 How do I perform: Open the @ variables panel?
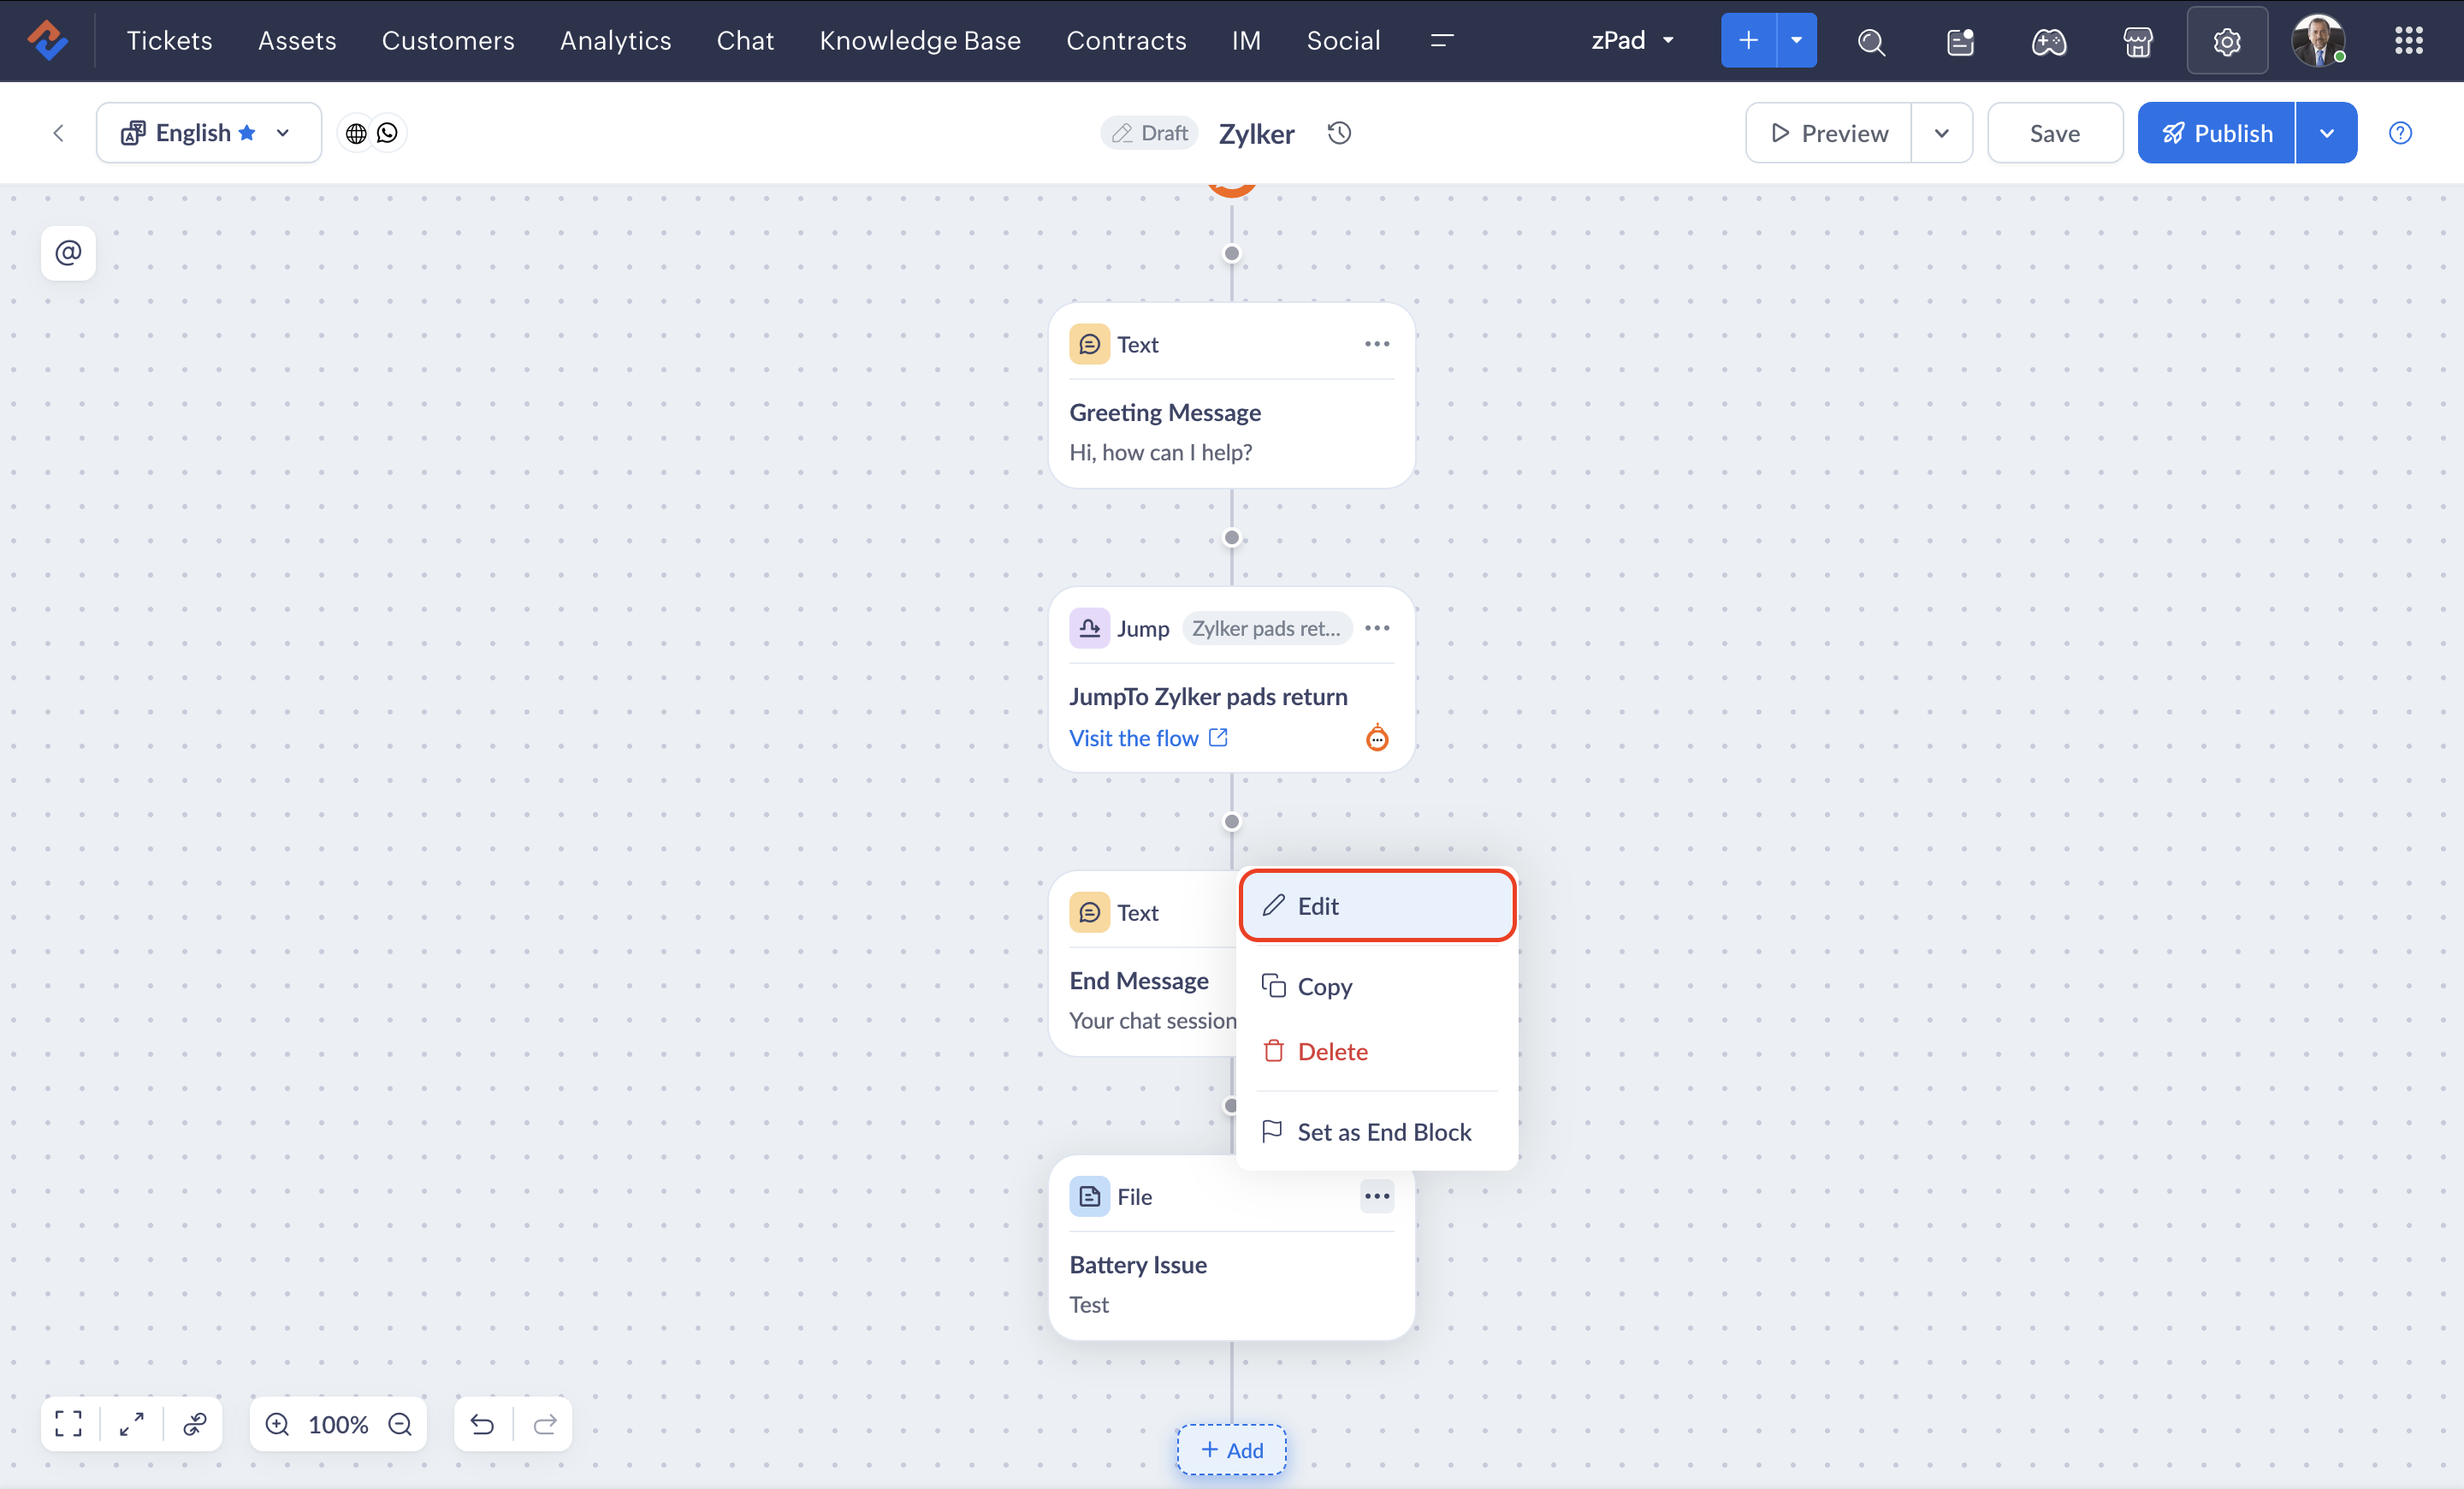[x=68, y=253]
